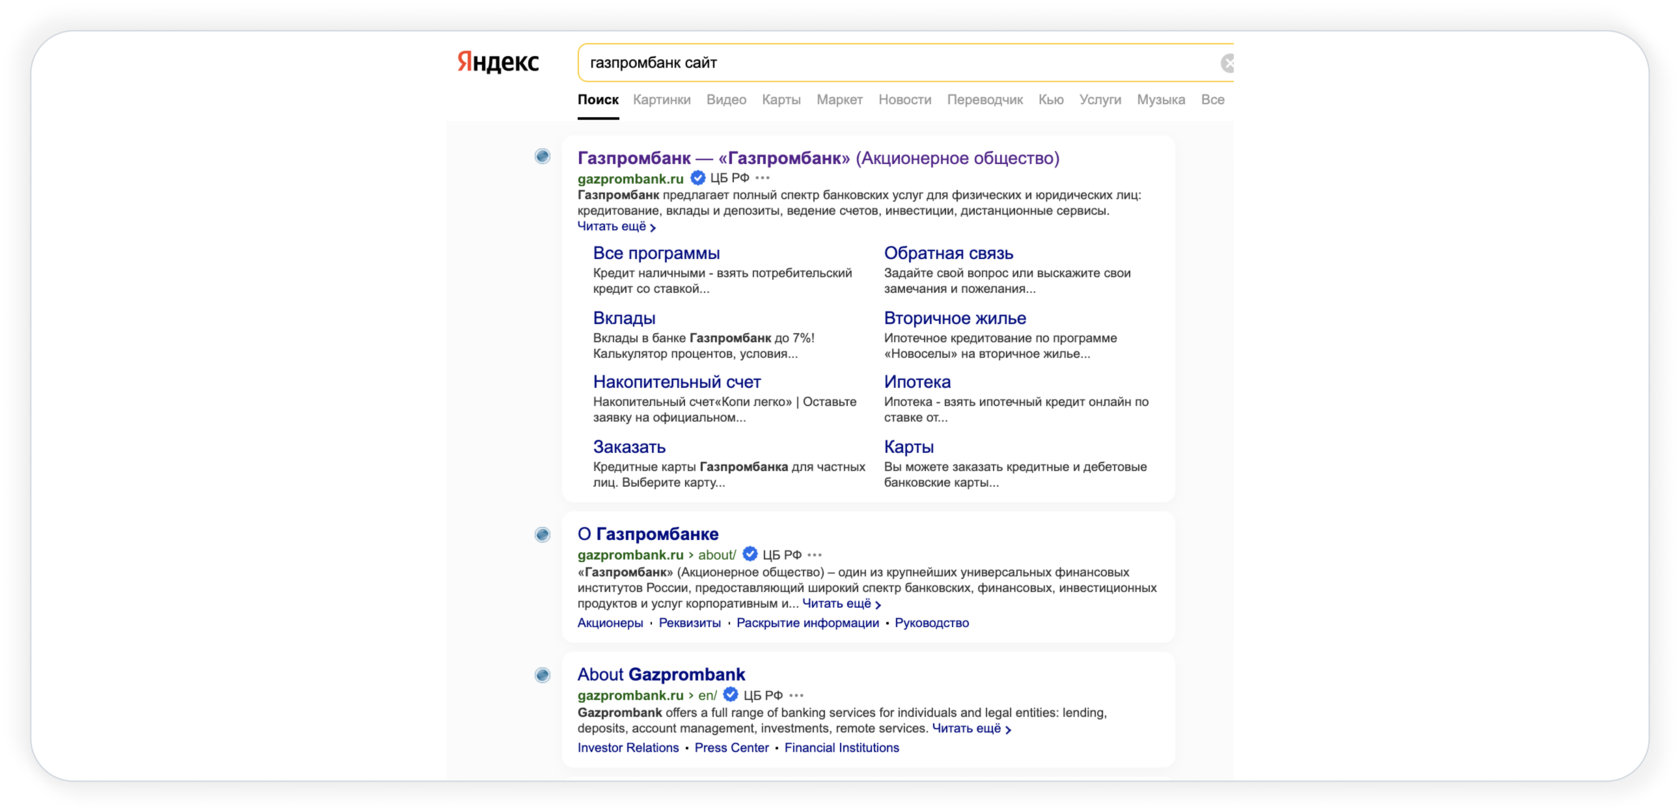Open the Маркет tab
Viewport: 1680px width, 812px height.
tap(839, 100)
